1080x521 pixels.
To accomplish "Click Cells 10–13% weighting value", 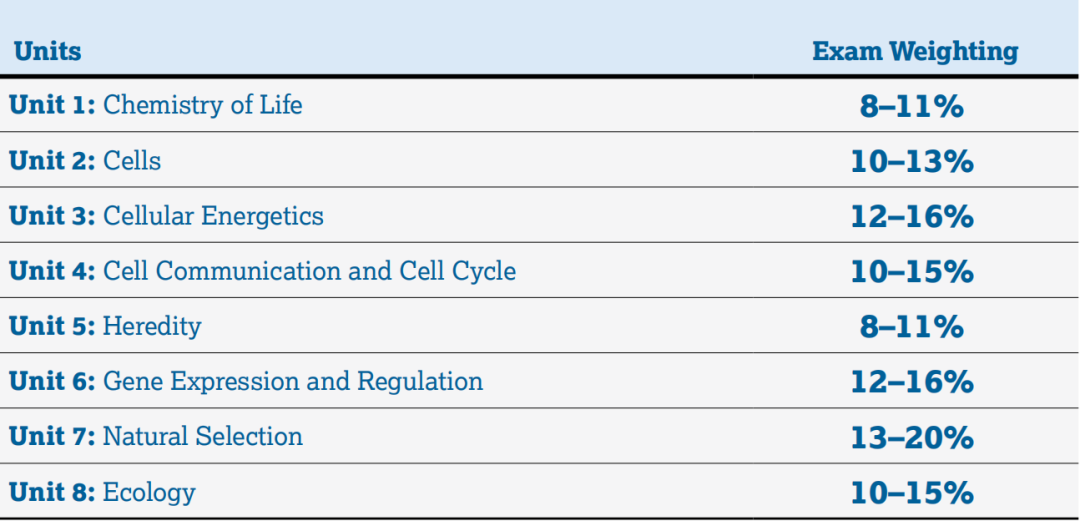I will tap(911, 161).
